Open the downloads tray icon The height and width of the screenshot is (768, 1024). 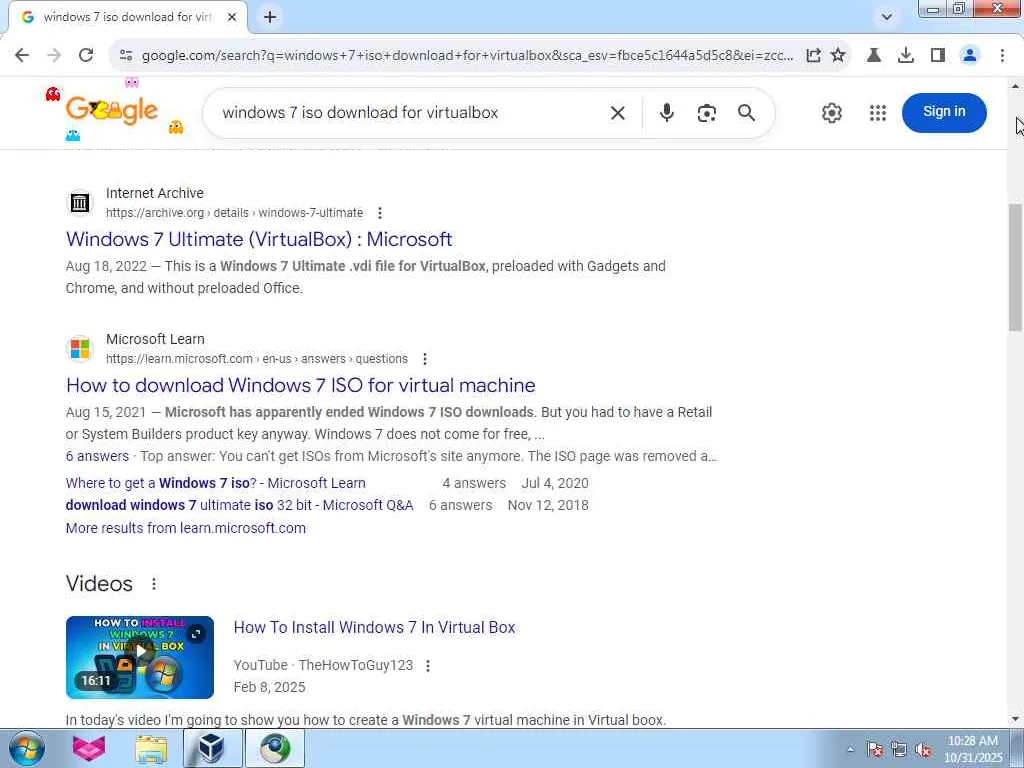906,56
